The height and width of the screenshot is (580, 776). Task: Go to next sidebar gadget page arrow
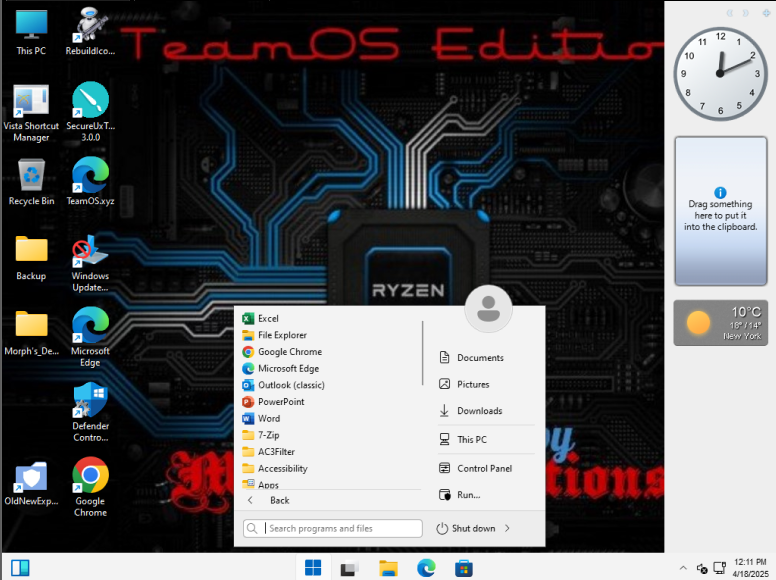click(x=745, y=13)
